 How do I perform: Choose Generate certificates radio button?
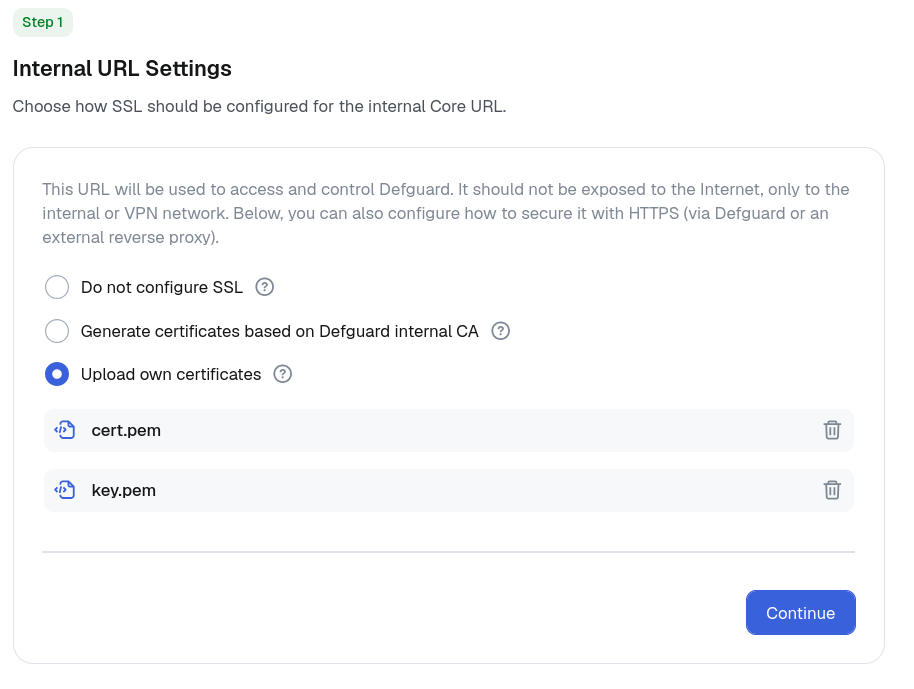(57, 331)
